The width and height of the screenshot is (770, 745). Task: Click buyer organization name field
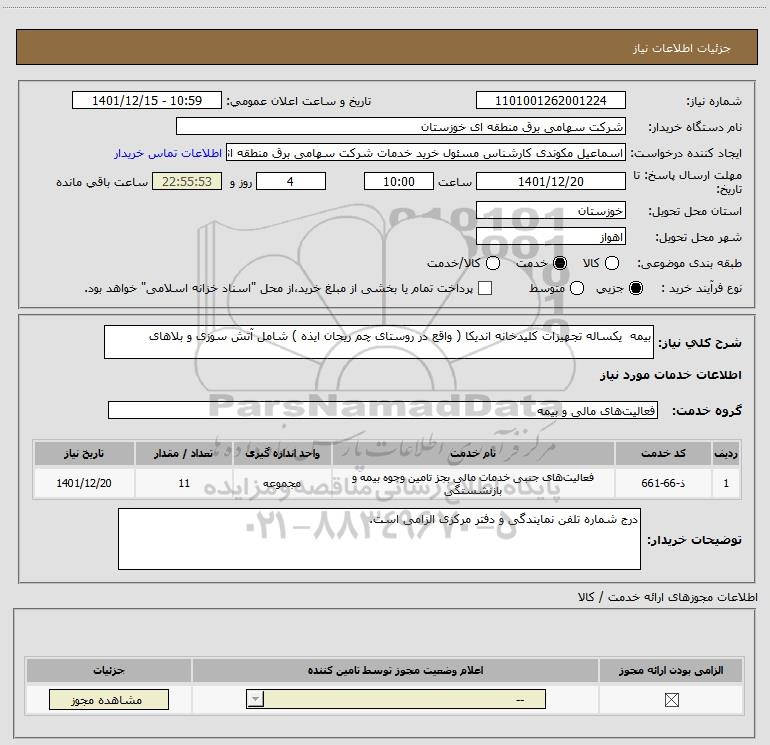[401, 126]
